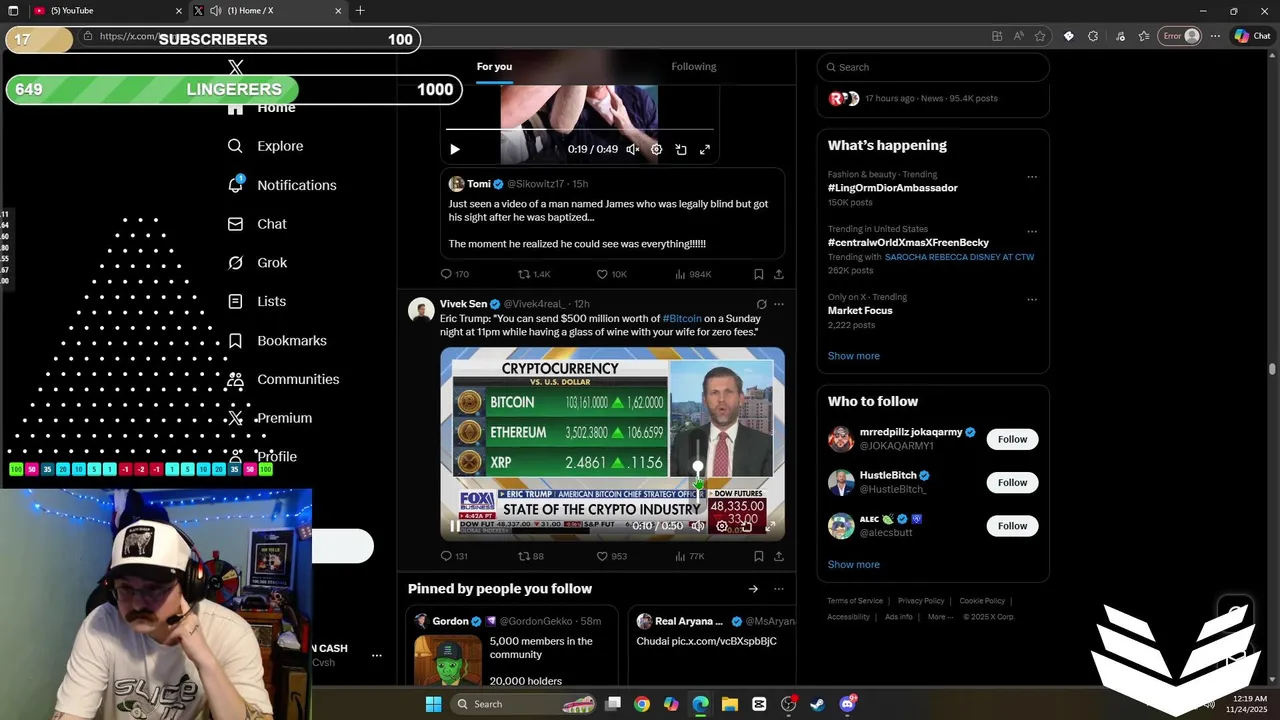Show more trends under What's happening
Viewport: 1280px width, 720px height.
(x=854, y=356)
